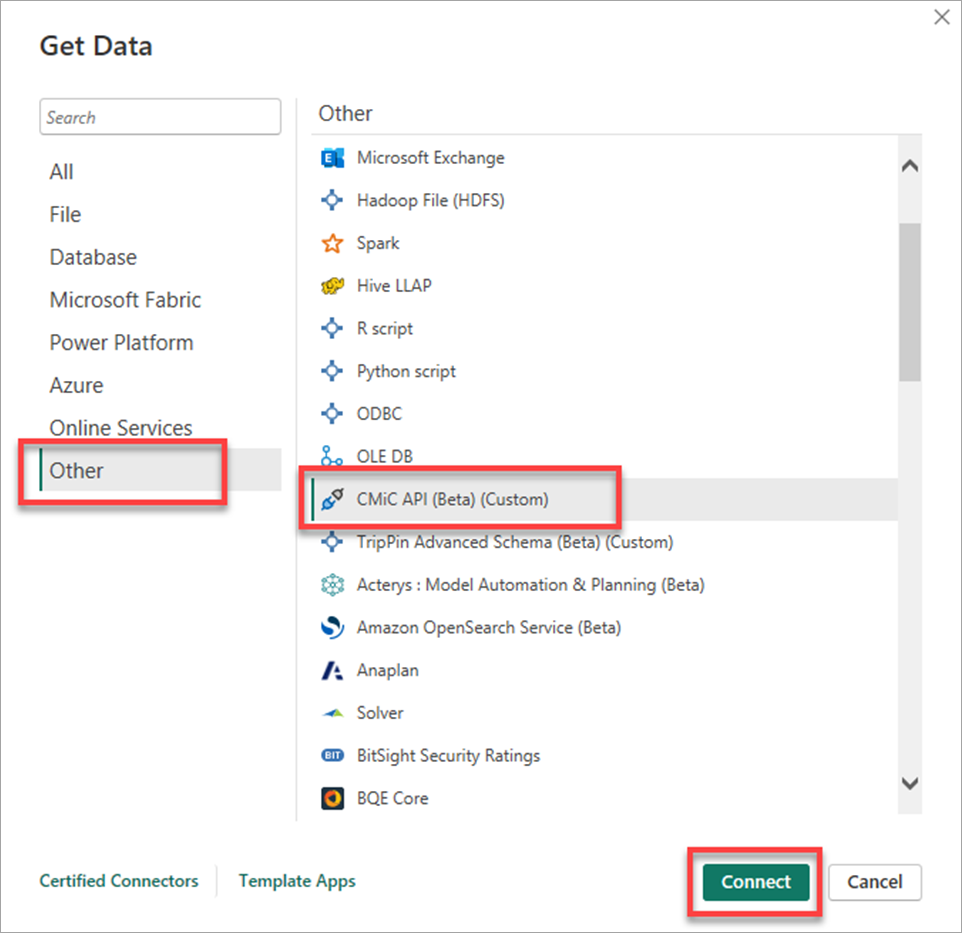Image resolution: width=962 pixels, height=933 pixels.
Task: Select the Azure category
Action: pos(76,385)
